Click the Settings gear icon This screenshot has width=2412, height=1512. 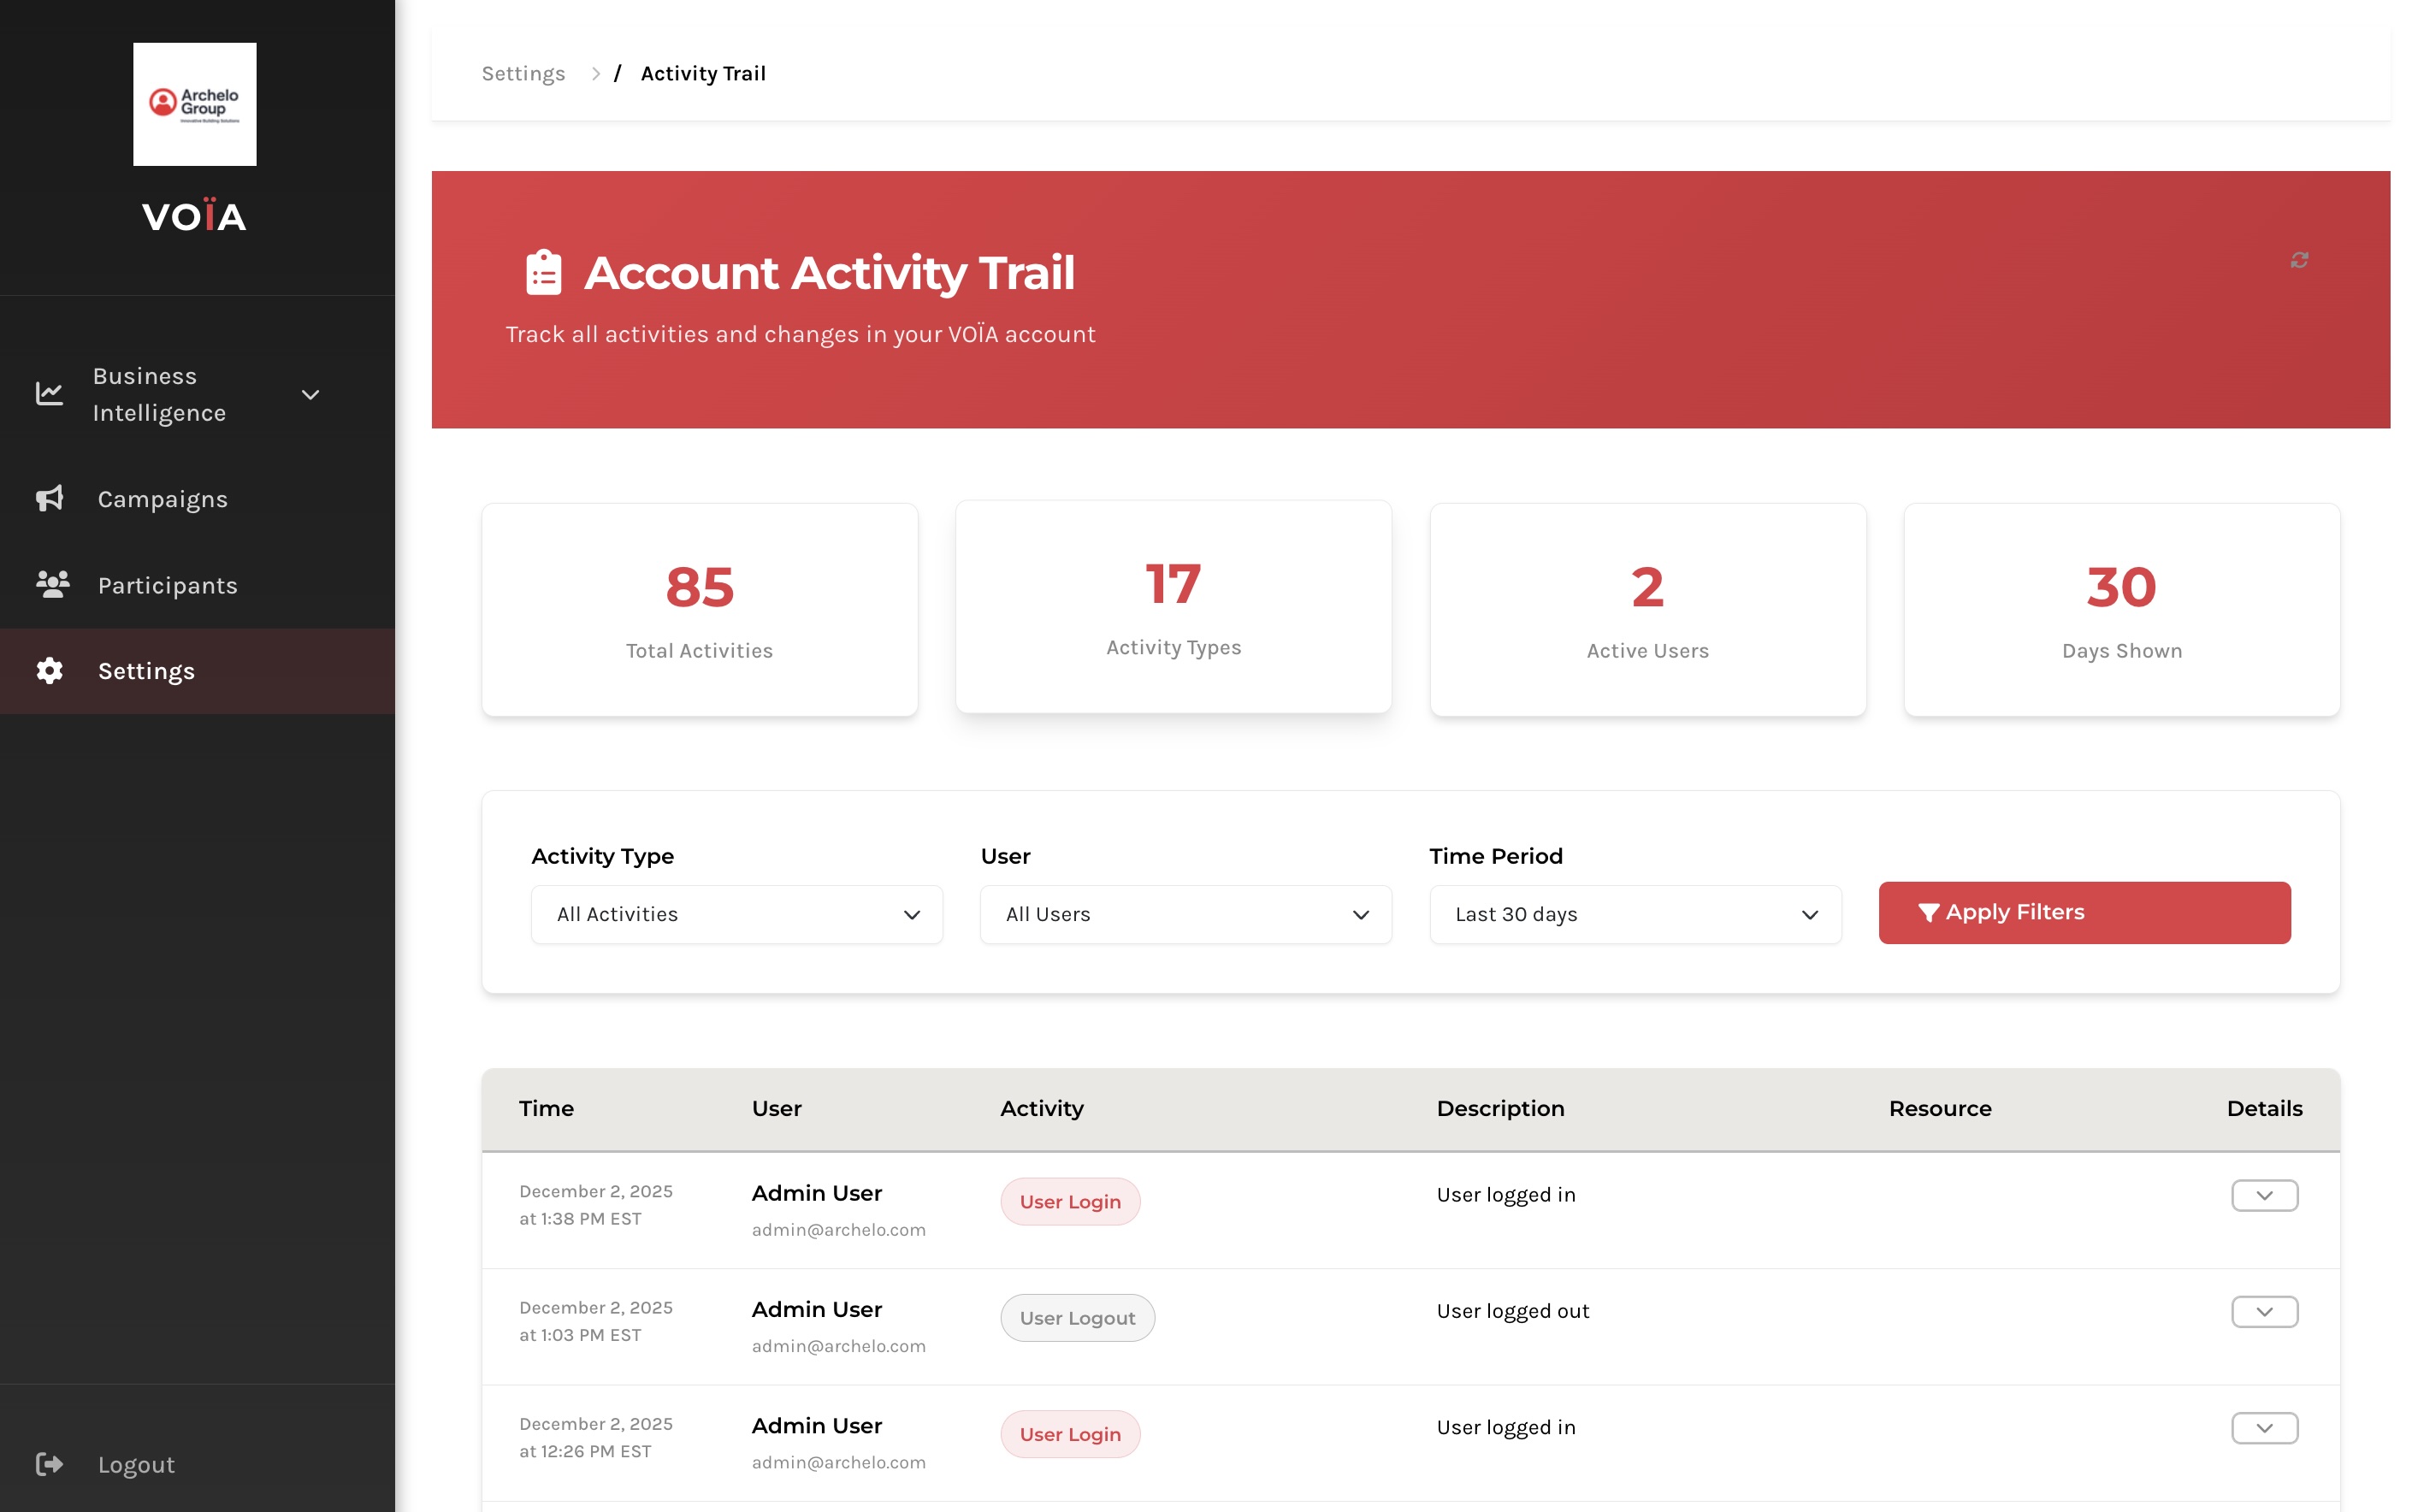pyautogui.click(x=49, y=670)
